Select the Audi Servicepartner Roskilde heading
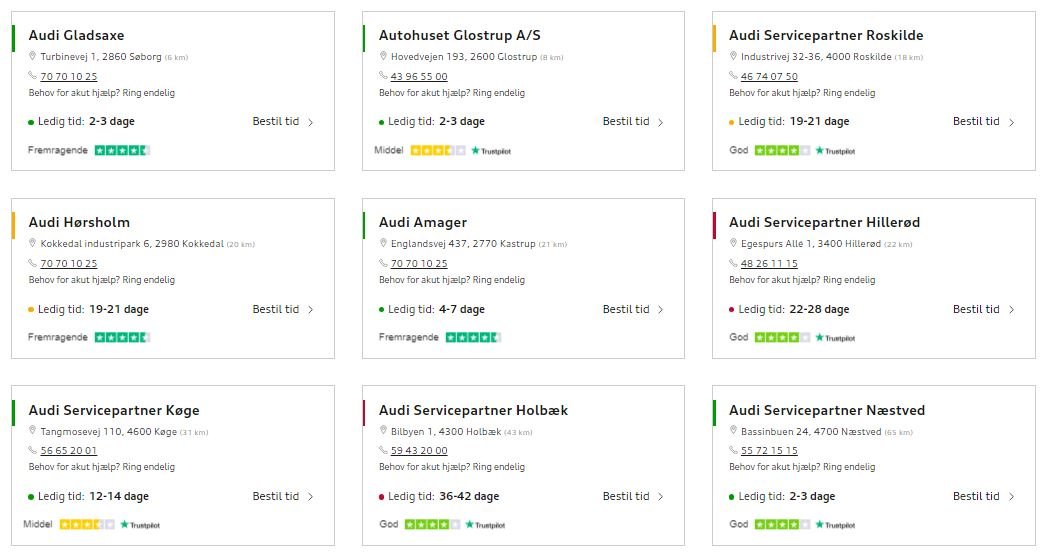Viewport: 1043px width, 553px height. point(826,35)
